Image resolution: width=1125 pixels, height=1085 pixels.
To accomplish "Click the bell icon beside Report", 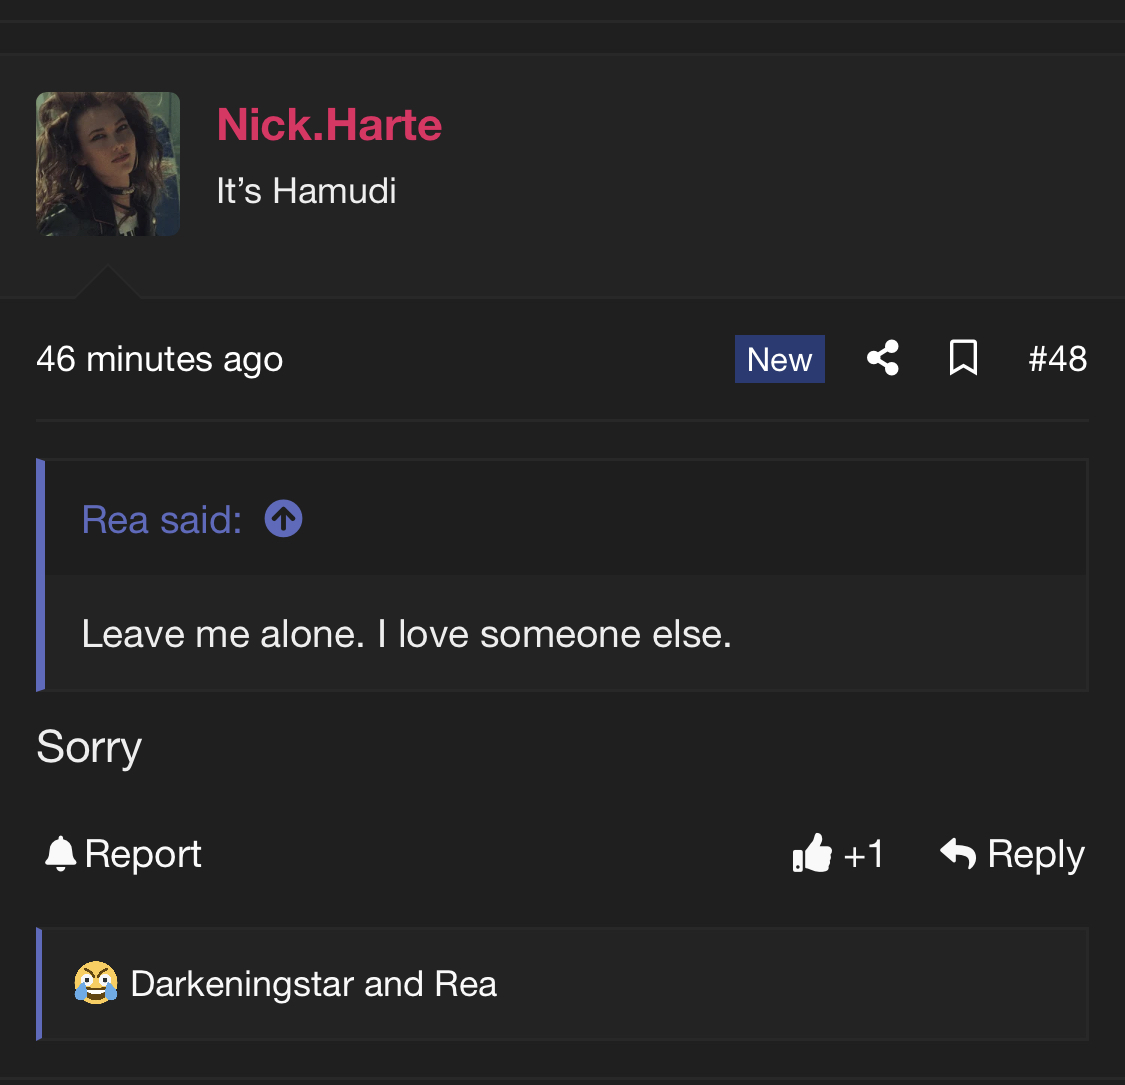I will pyautogui.click(x=60, y=853).
